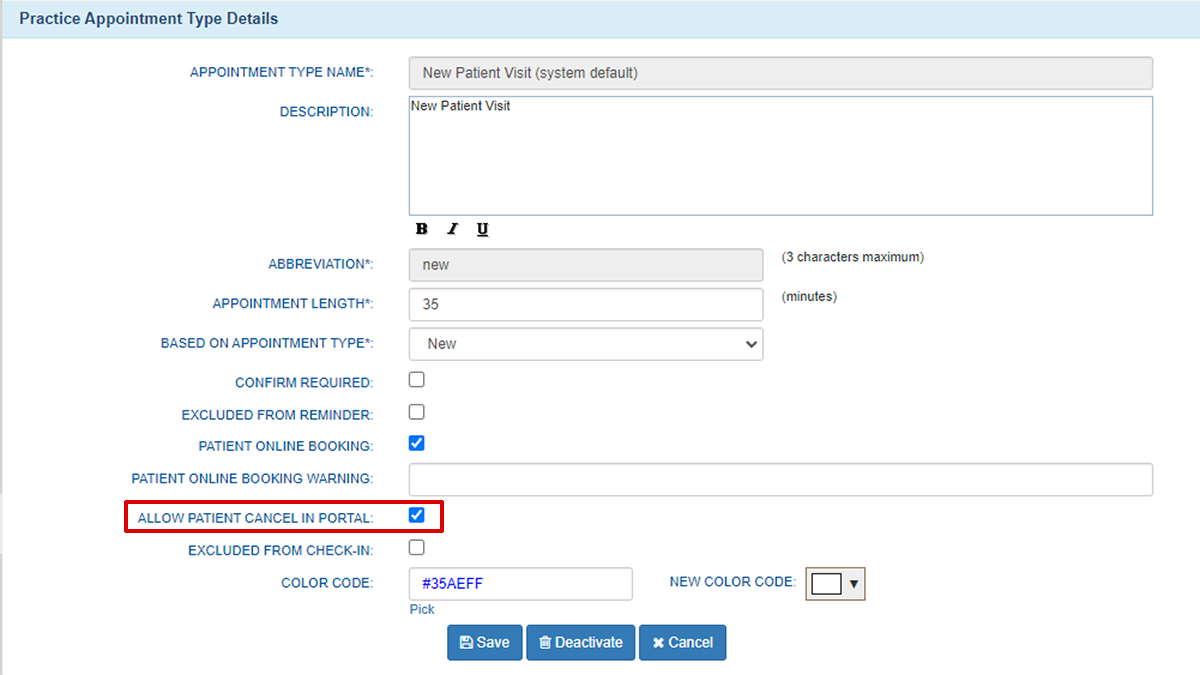Click inside the Description text area

coord(781,156)
